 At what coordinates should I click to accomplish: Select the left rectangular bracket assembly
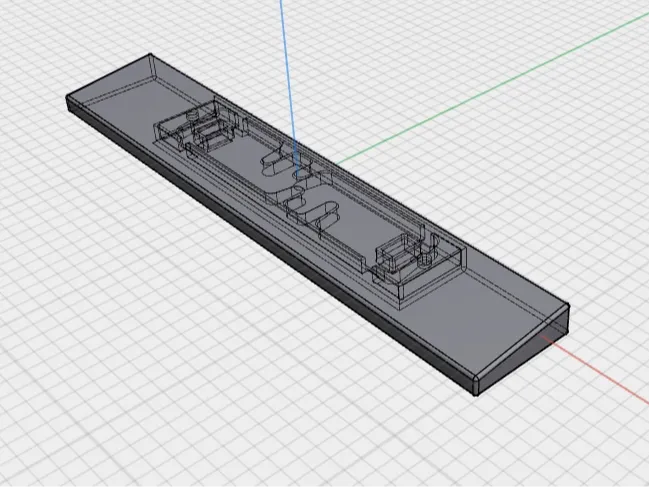coord(197,128)
